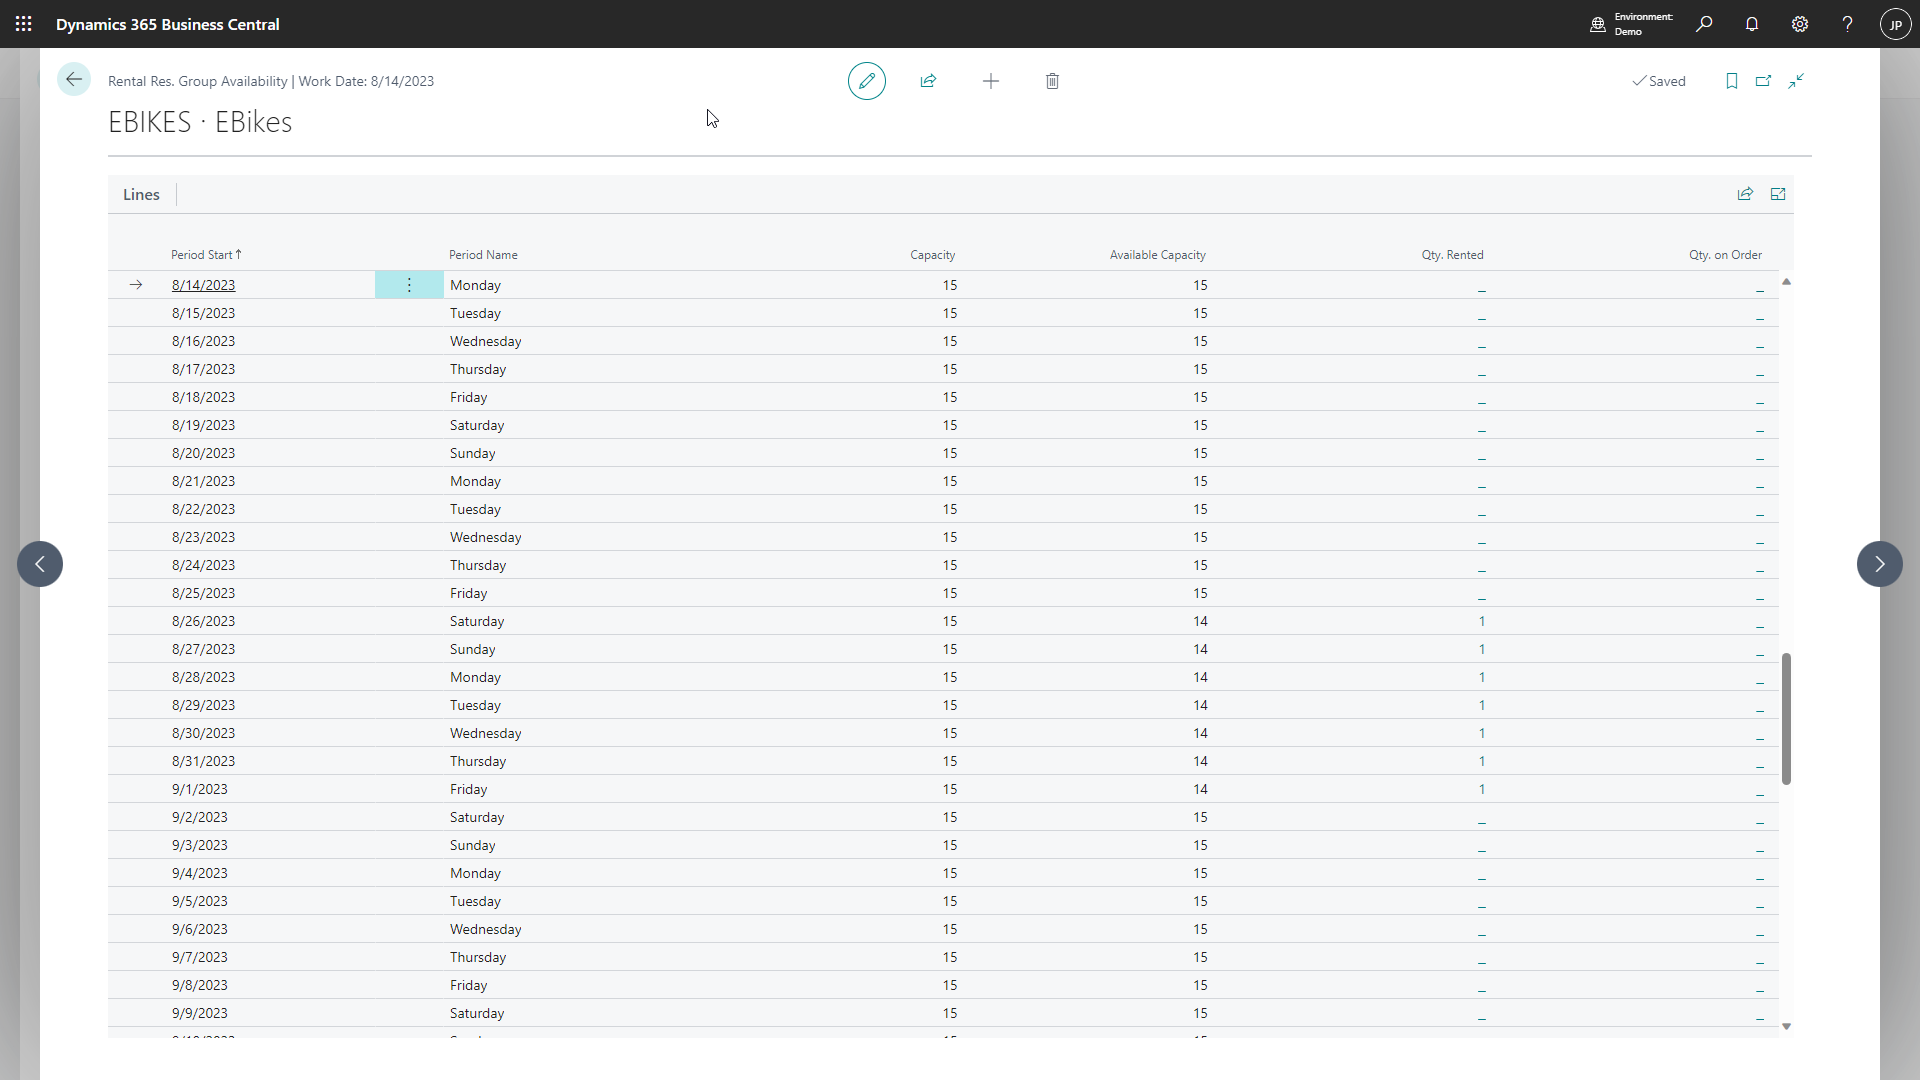Open Available Capacity column header menu
The width and height of the screenshot is (1920, 1080).
[1157, 255]
